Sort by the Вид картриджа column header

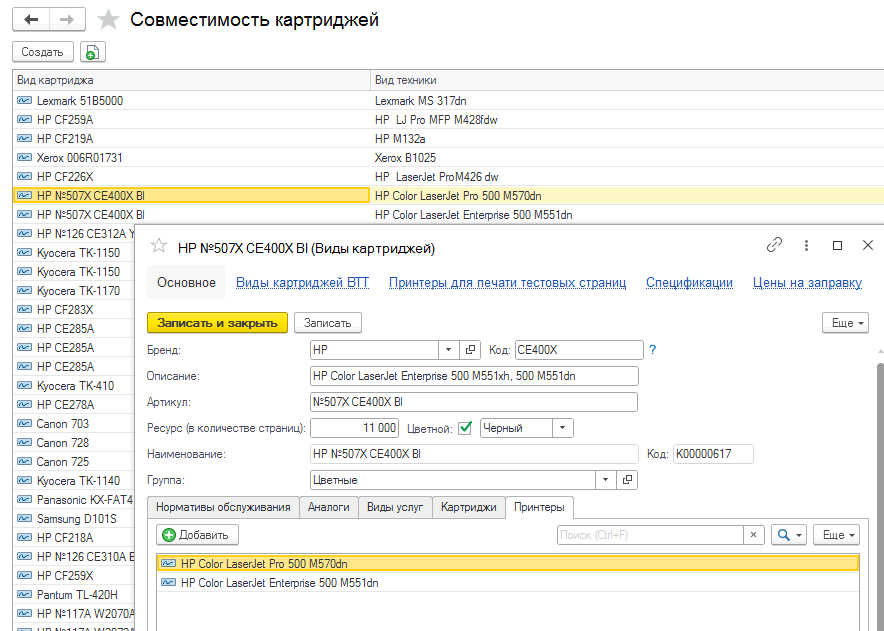[191, 80]
